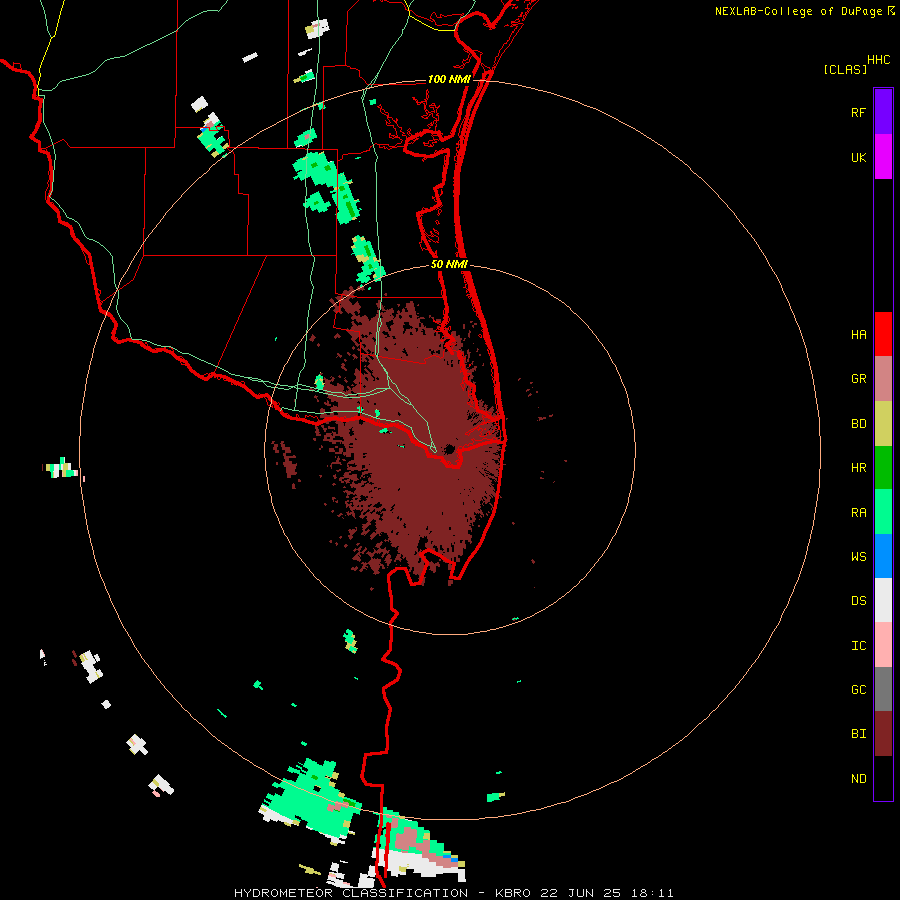Click the RF purple legend swatch
Image resolution: width=900 pixels, height=900 pixels.
pyautogui.click(x=883, y=112)
